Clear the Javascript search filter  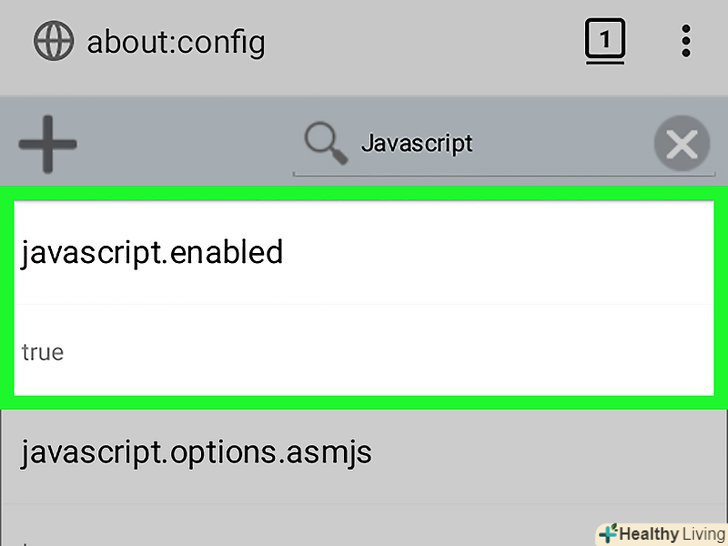(682, 145)
